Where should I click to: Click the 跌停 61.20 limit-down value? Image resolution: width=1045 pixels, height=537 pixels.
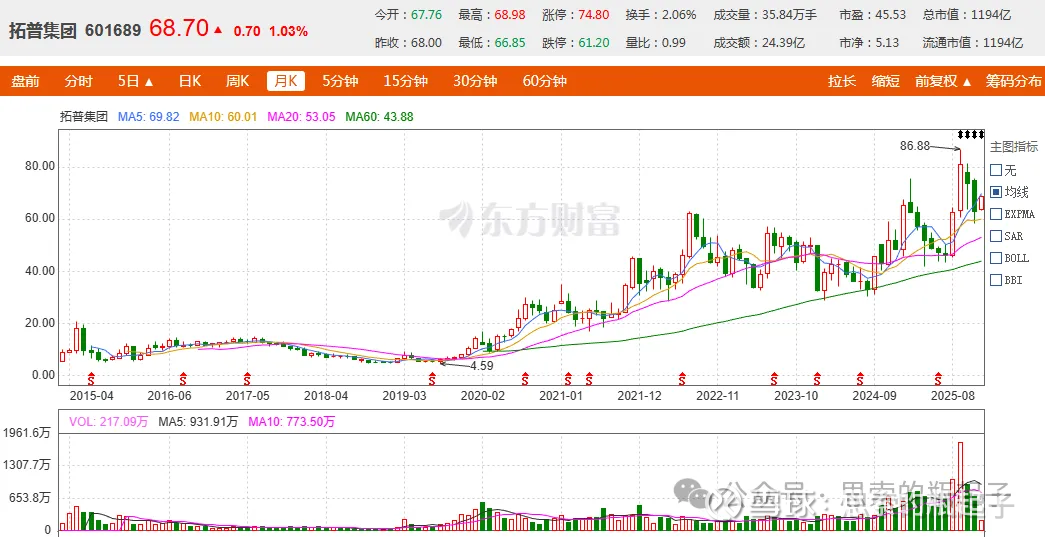tap(593, 43)
